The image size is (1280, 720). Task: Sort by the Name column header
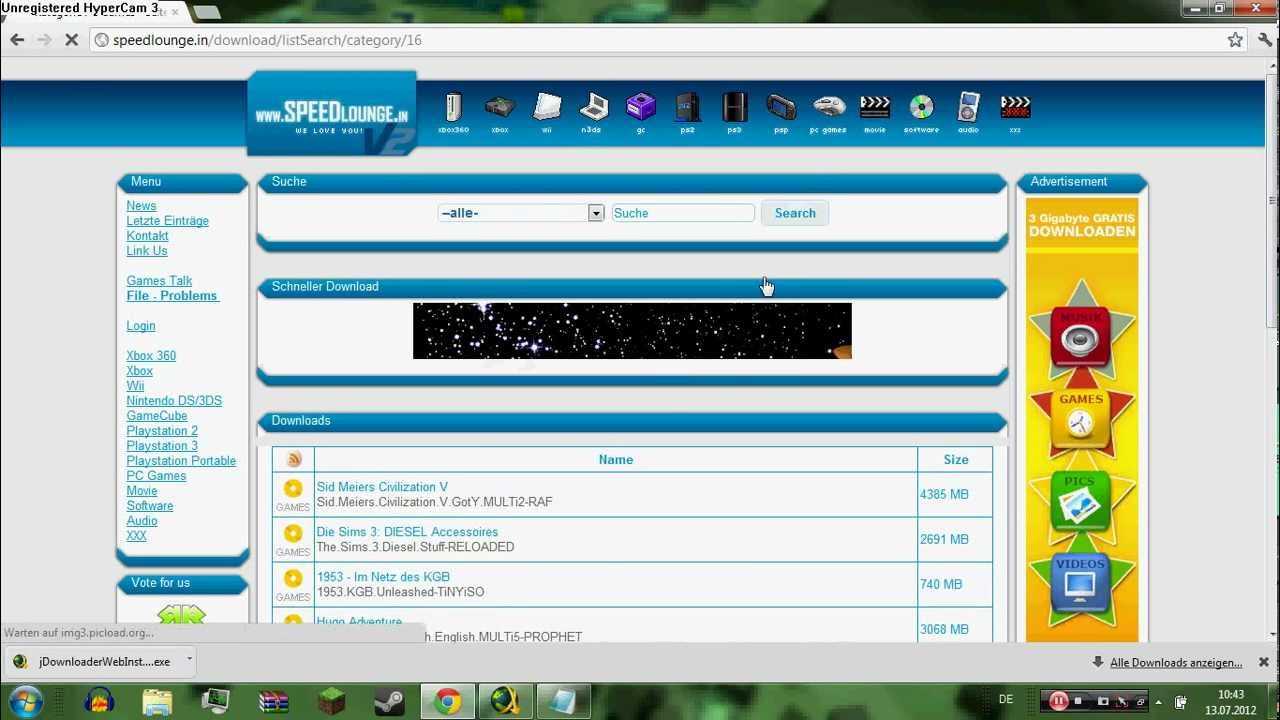pyautogui.click(x=616, y=460)
